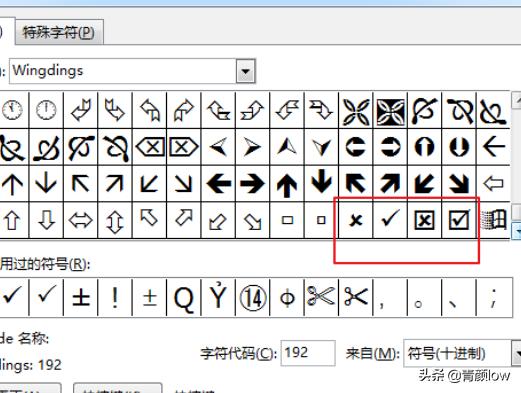
Task: Pick the small hollow rectangle symbol
Action: (287, 220)
